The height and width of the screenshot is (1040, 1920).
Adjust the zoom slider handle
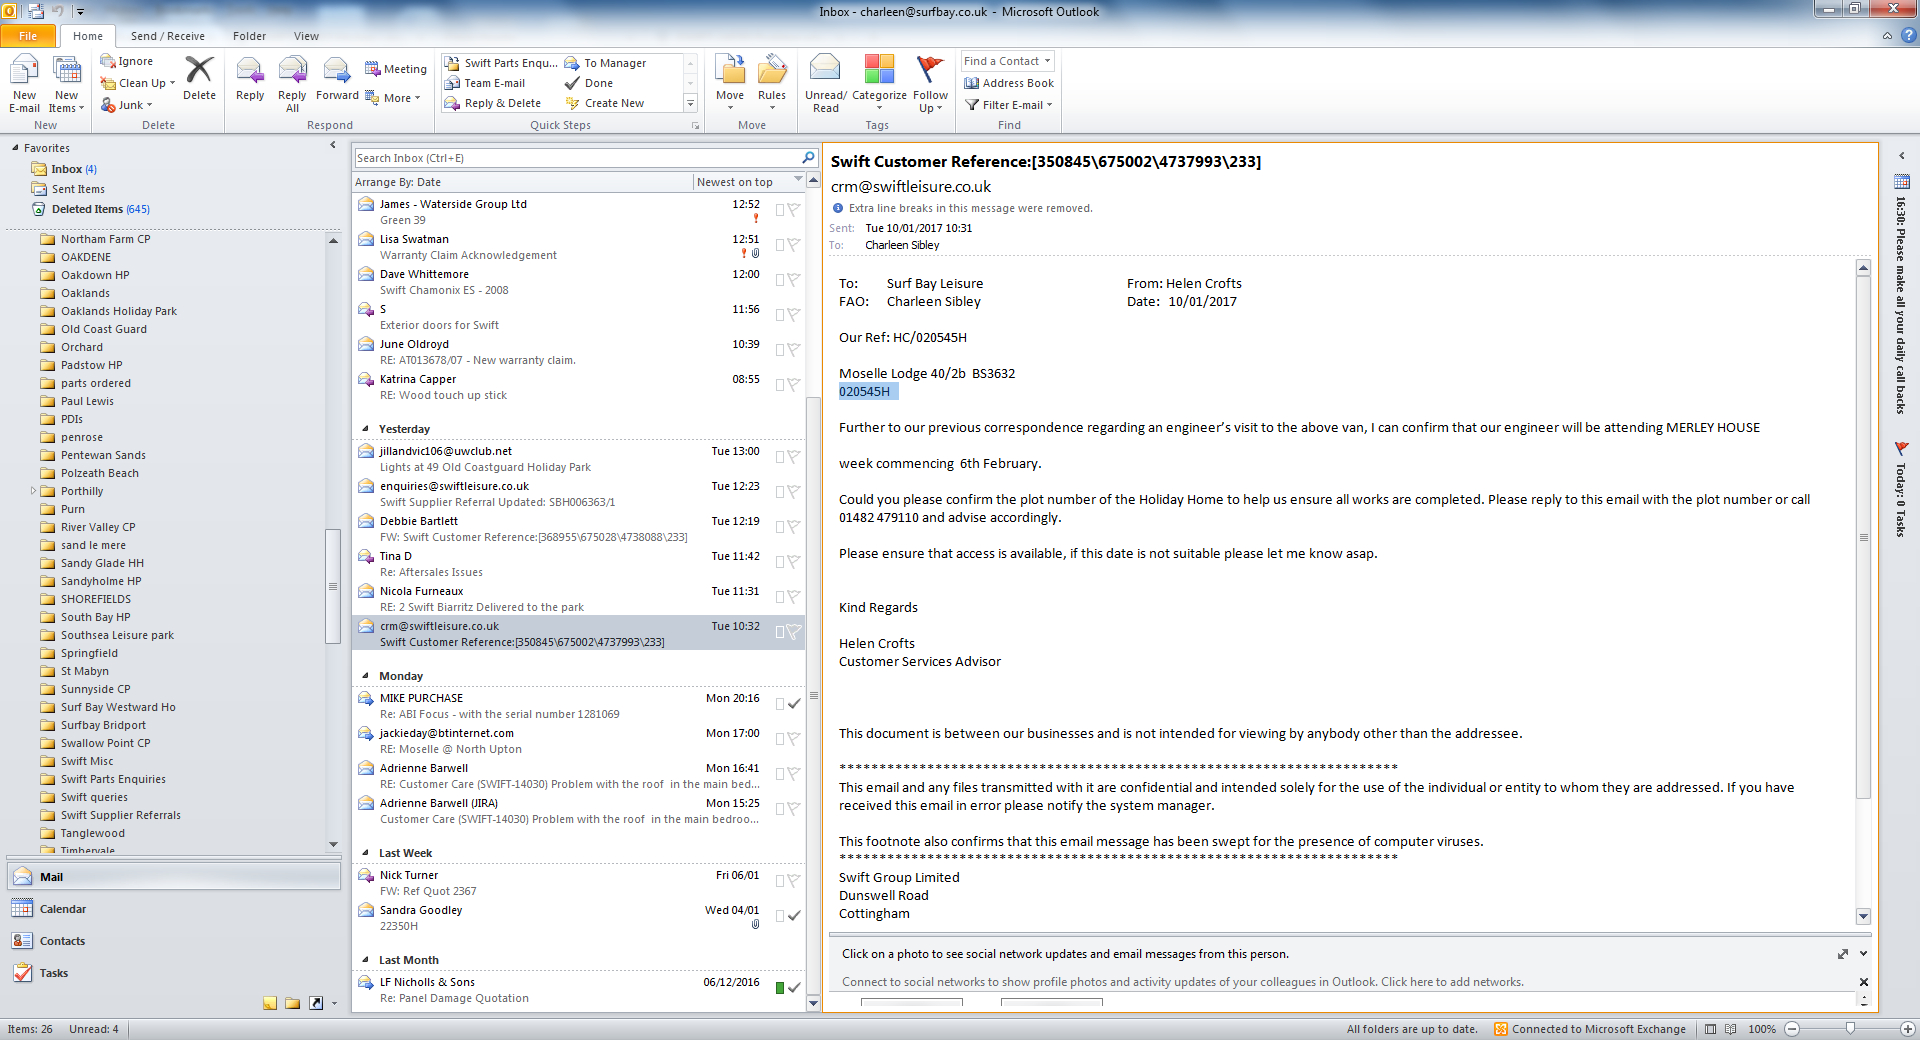(1850, 1029)
